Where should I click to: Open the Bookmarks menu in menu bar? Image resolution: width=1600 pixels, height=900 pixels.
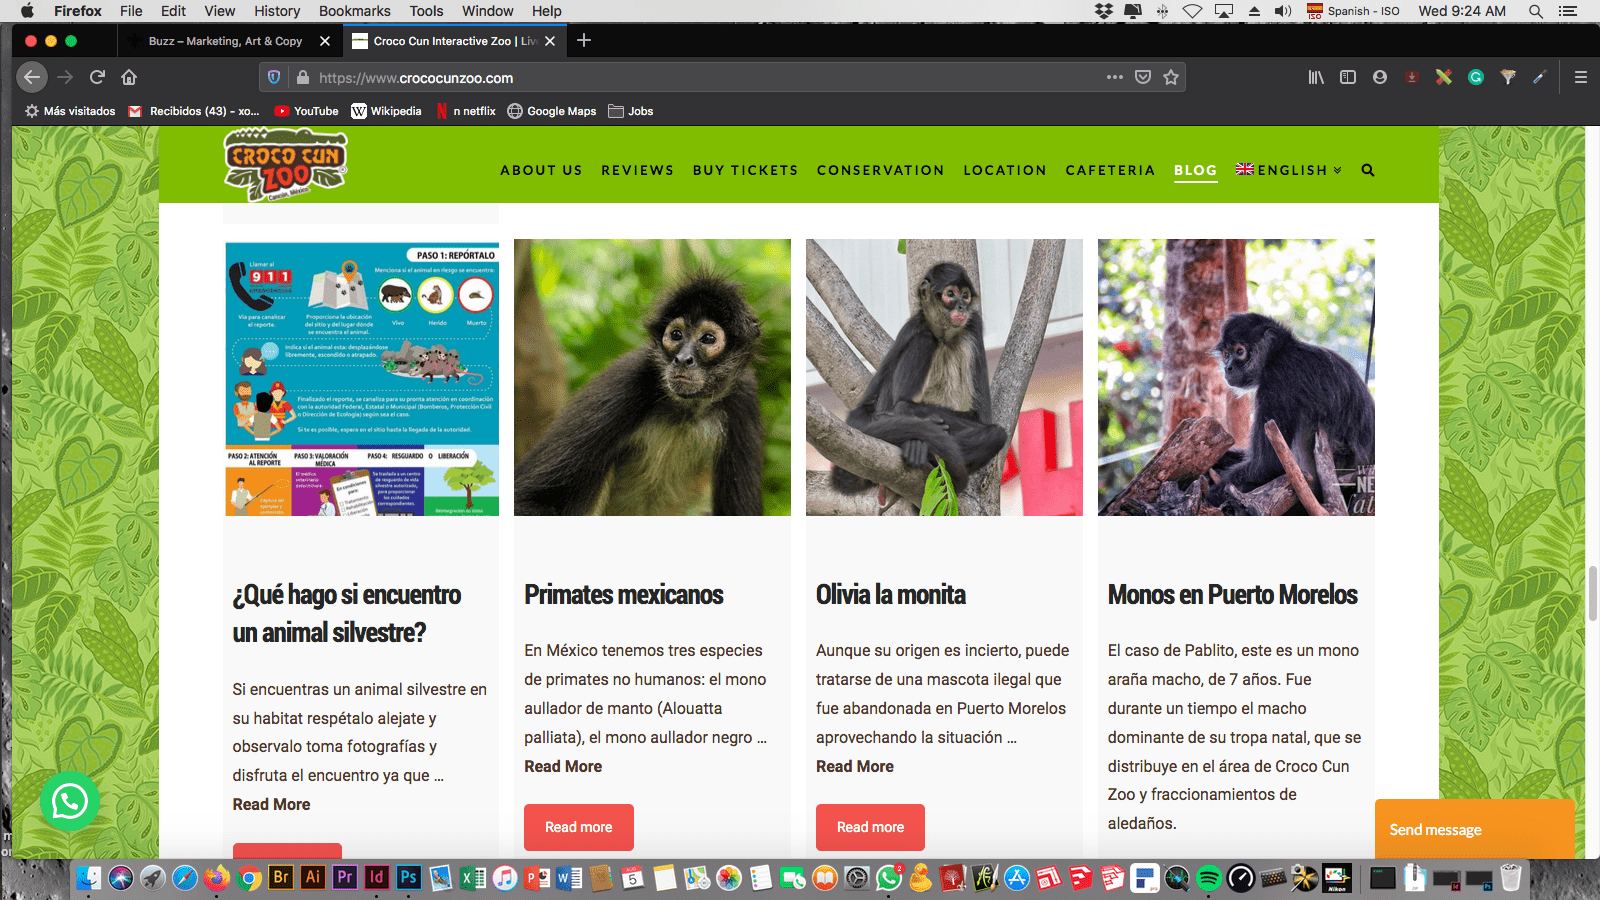(354, 11)
